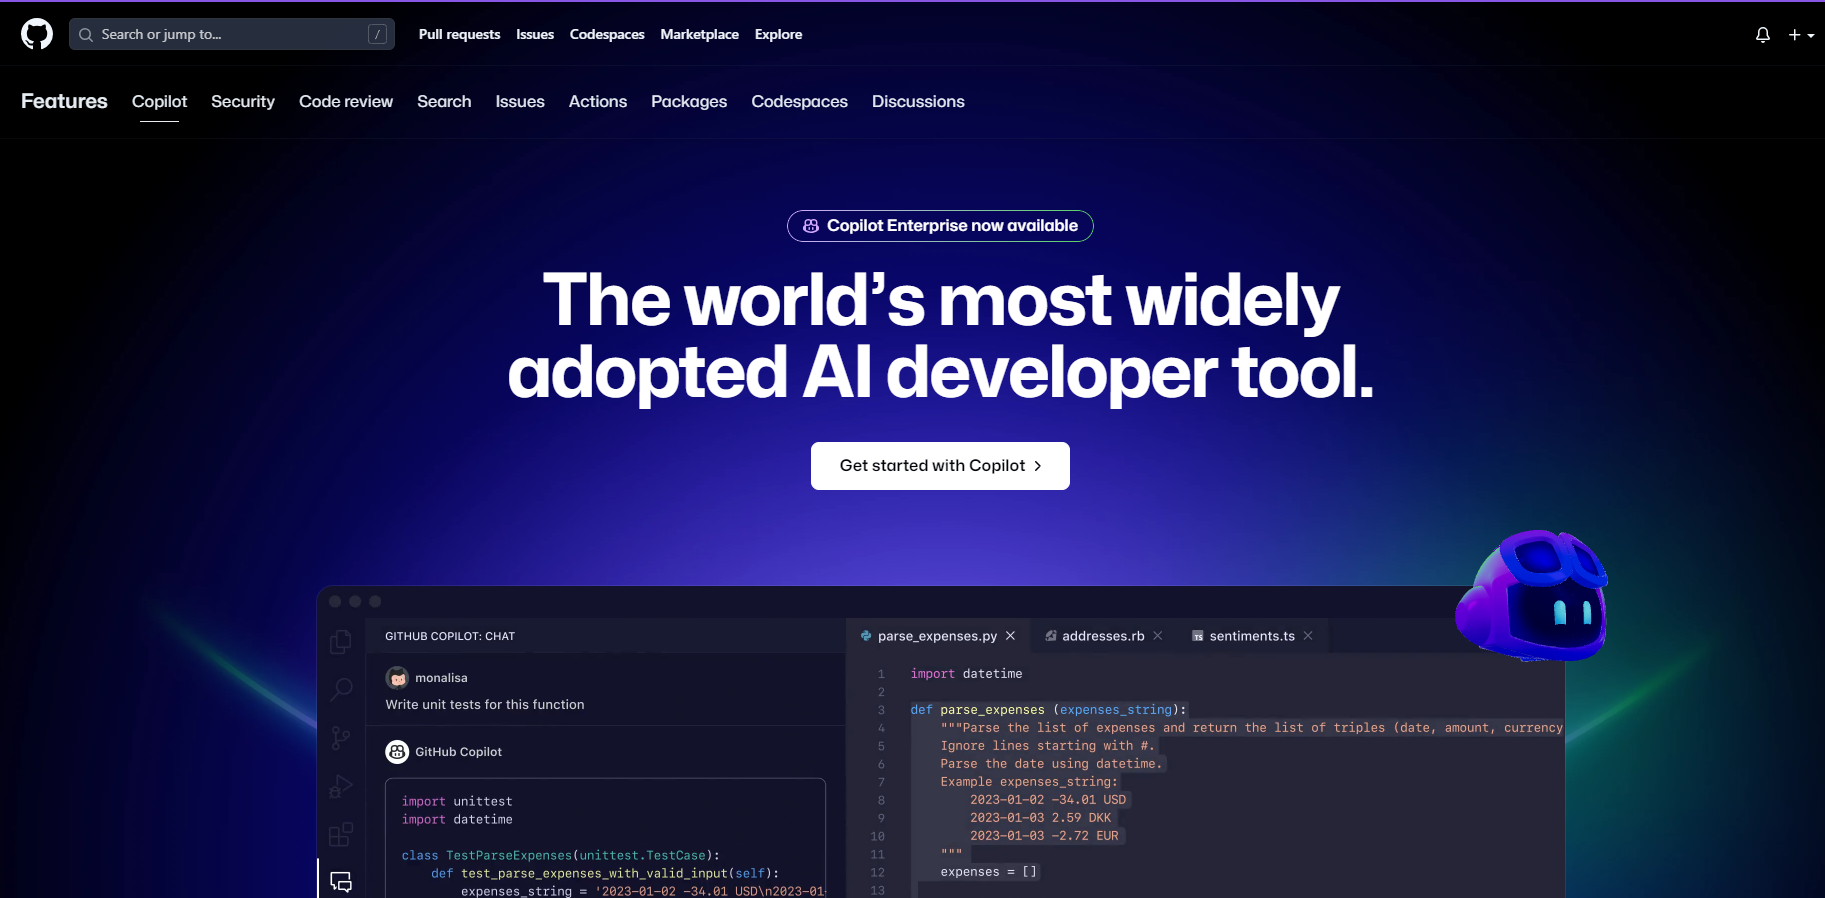Click the search magnifier icon

[x=86, y=35]
